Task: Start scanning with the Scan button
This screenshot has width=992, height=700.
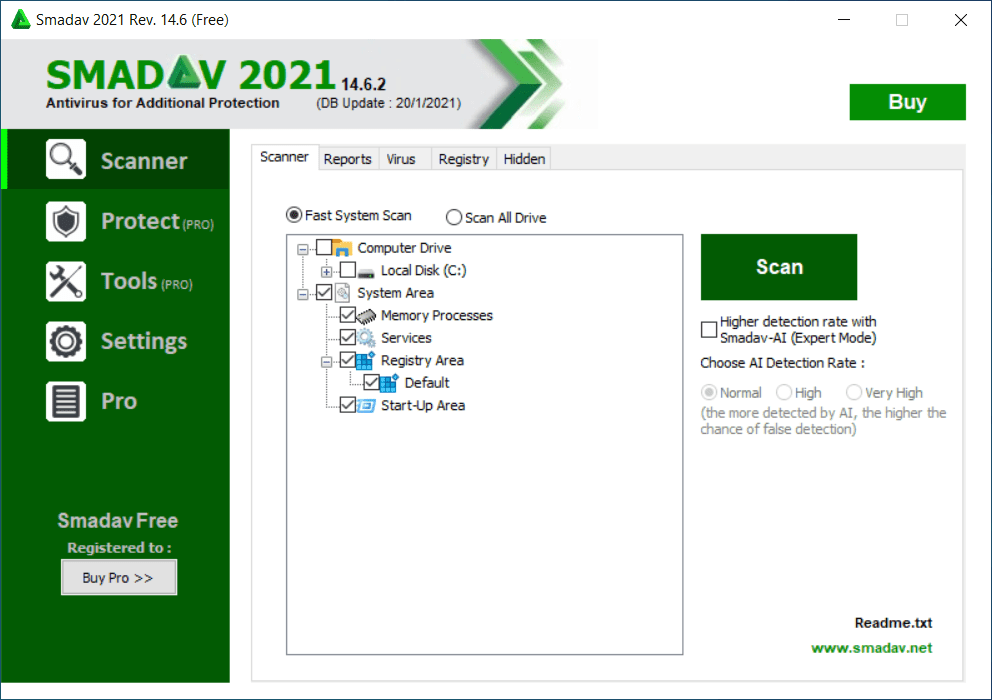Action: (x=779, y=267)
